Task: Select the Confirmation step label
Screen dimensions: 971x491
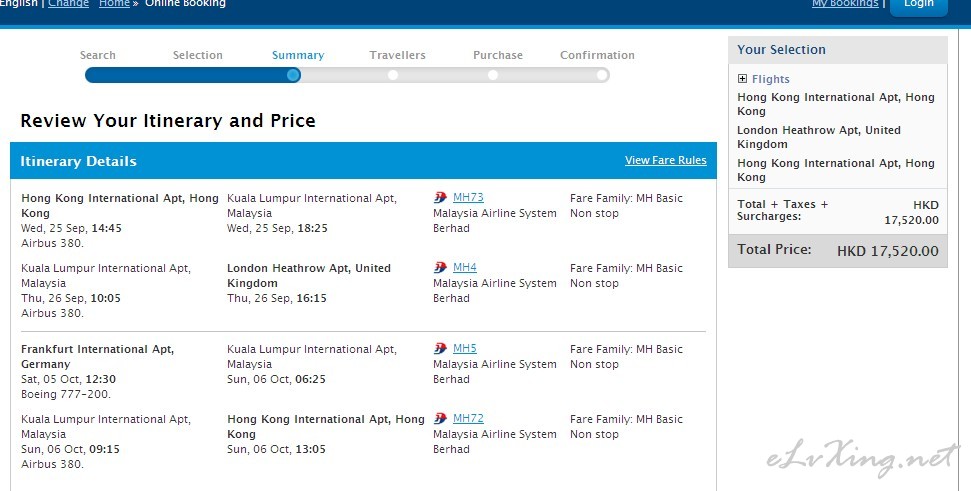Action: coord(598,55)
